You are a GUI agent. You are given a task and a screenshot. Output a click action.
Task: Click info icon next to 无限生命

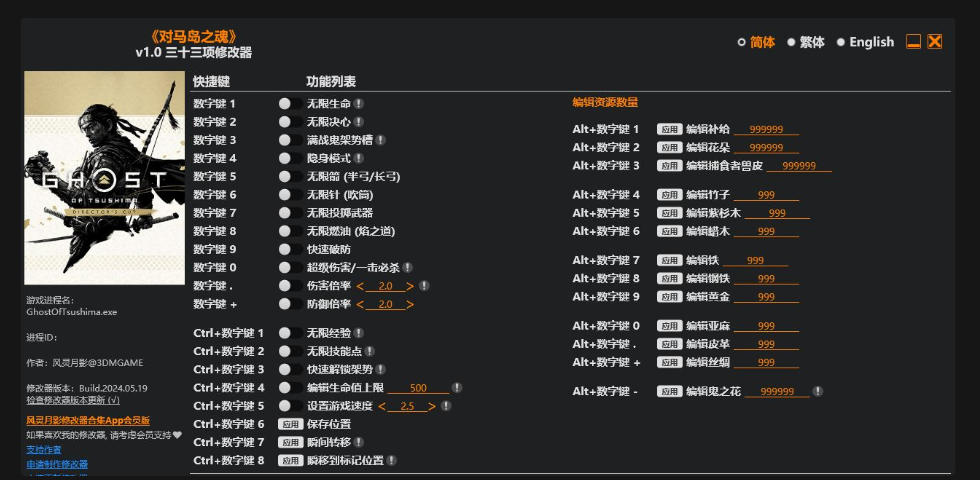(359, 104)
